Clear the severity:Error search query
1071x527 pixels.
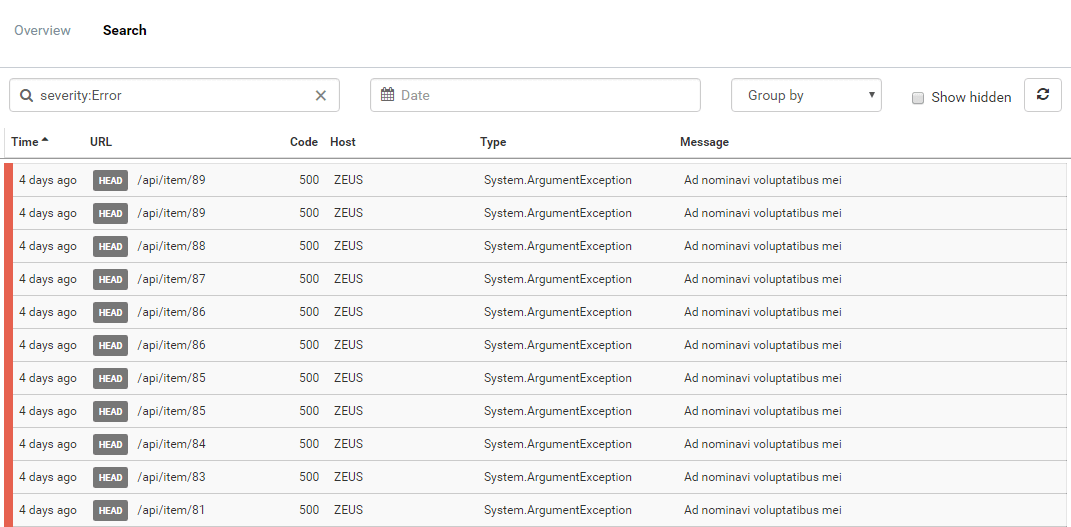320,96
